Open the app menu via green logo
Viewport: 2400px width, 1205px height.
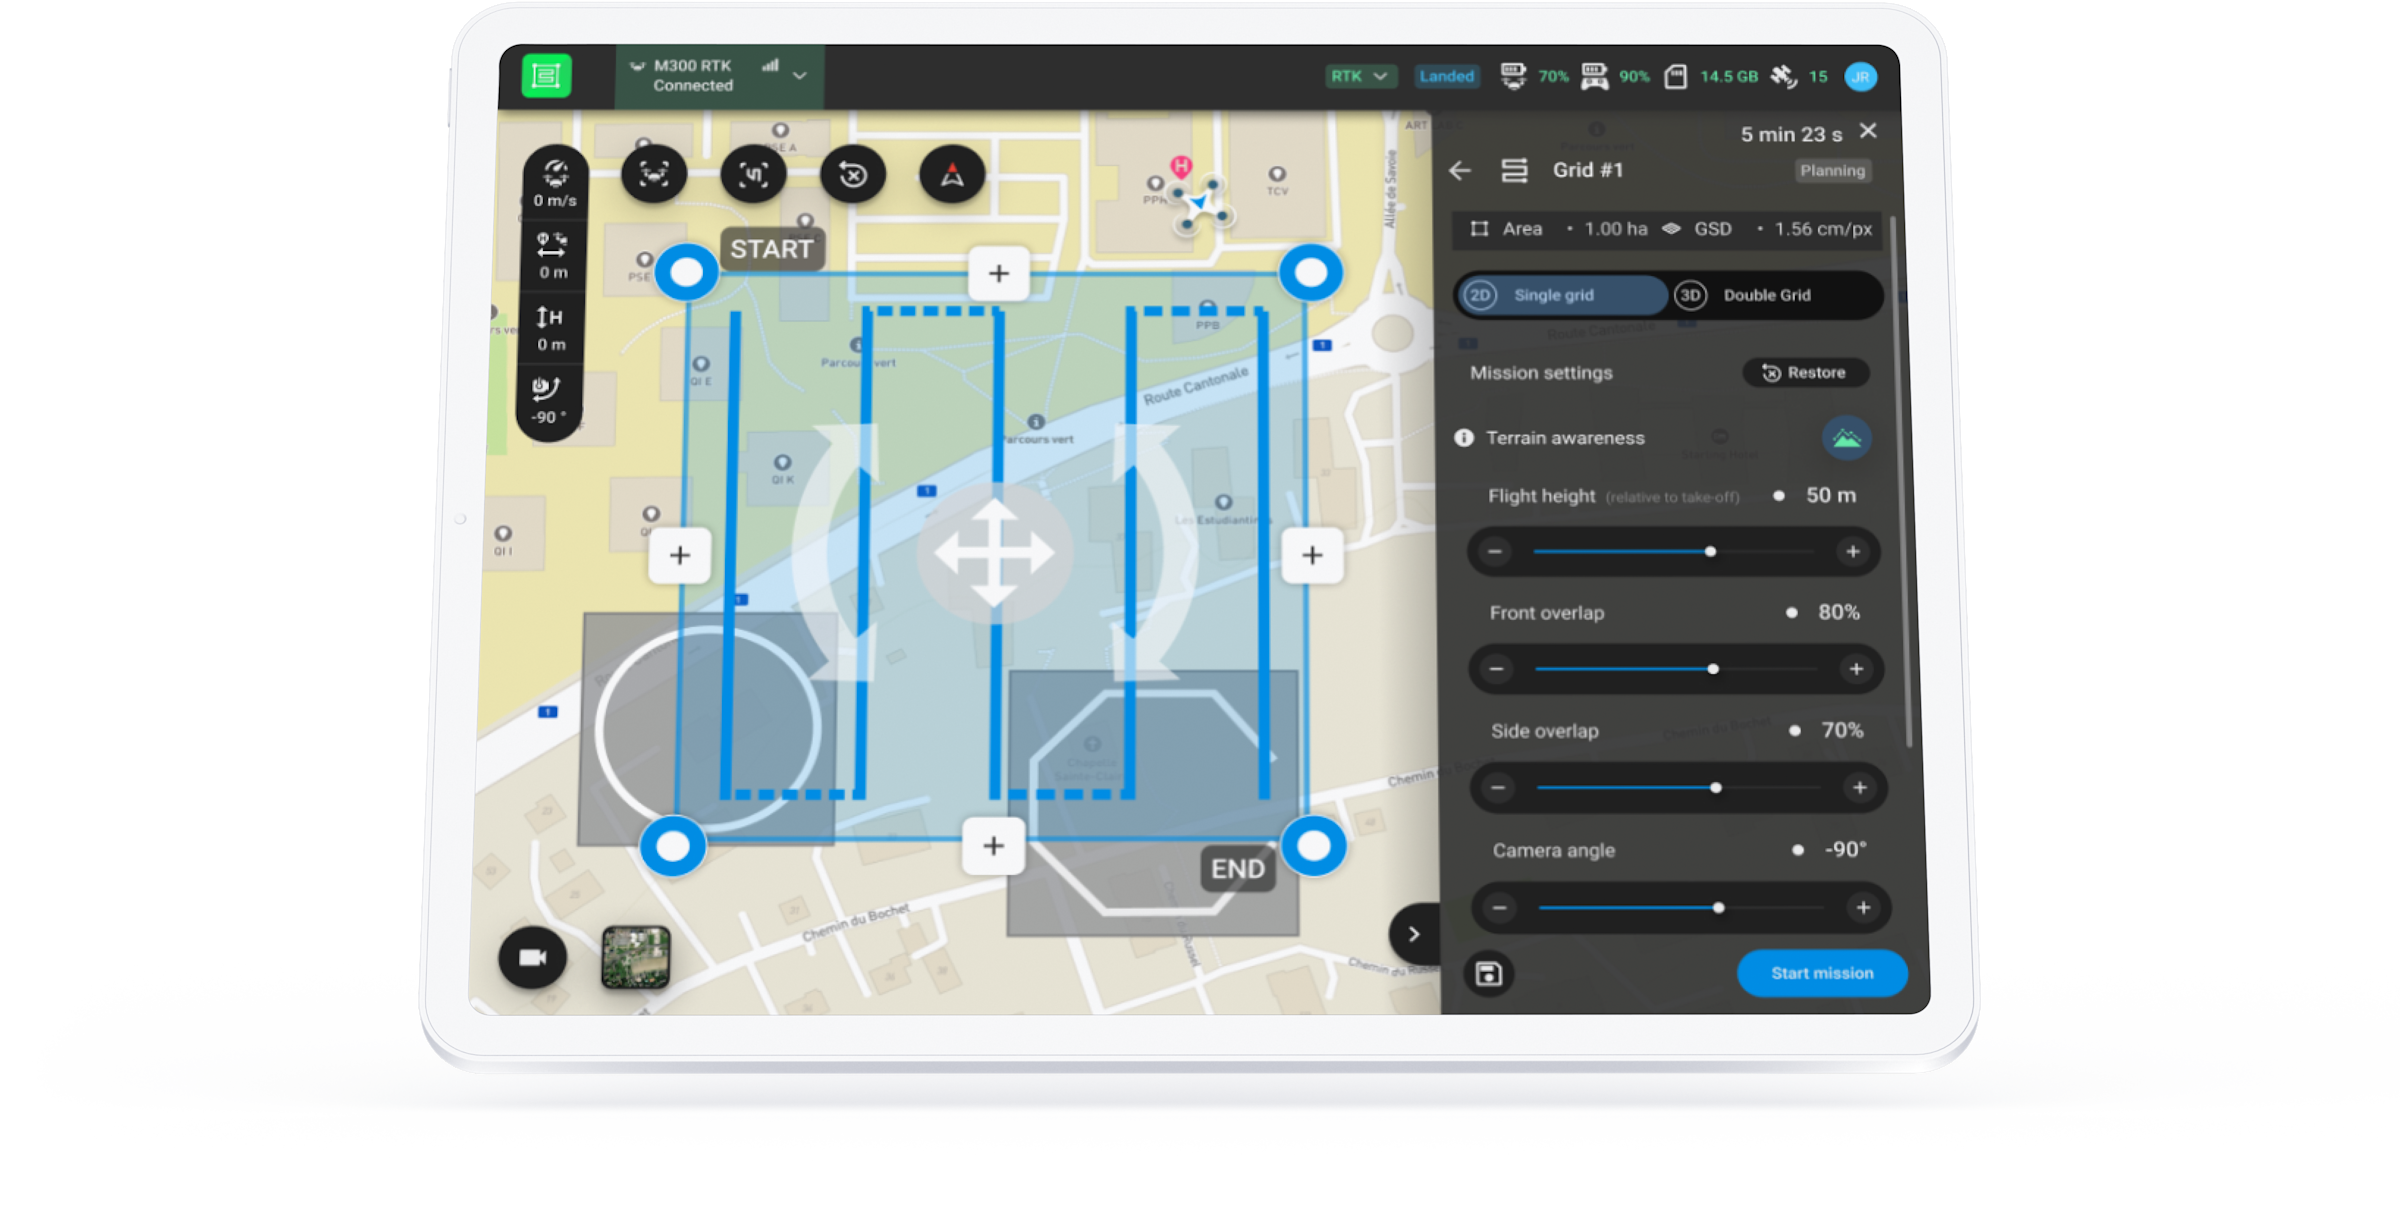(545, 75)
